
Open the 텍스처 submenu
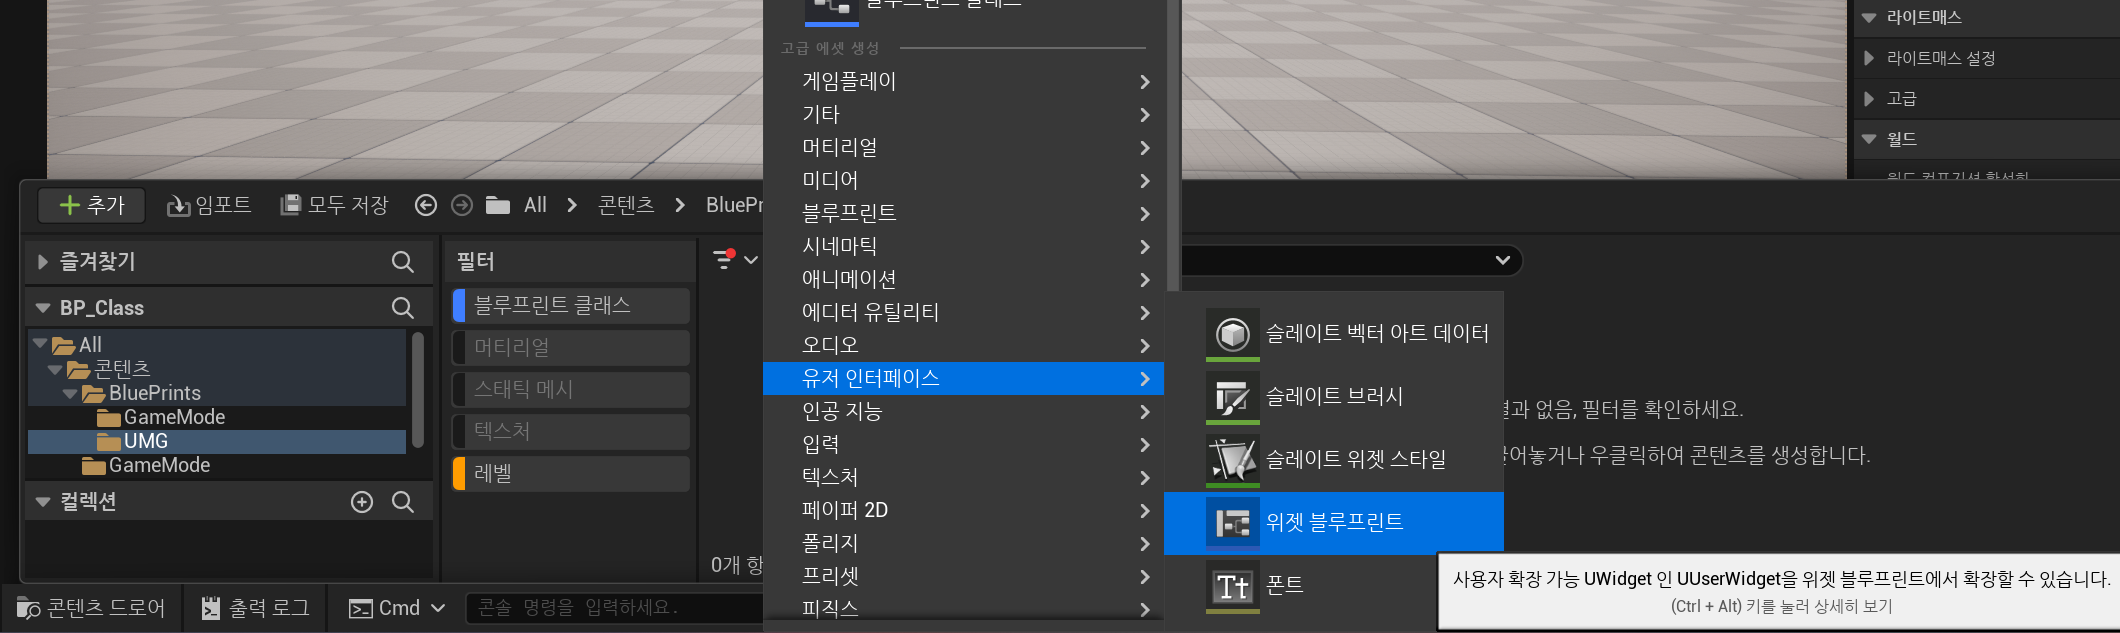click(963, 478)
